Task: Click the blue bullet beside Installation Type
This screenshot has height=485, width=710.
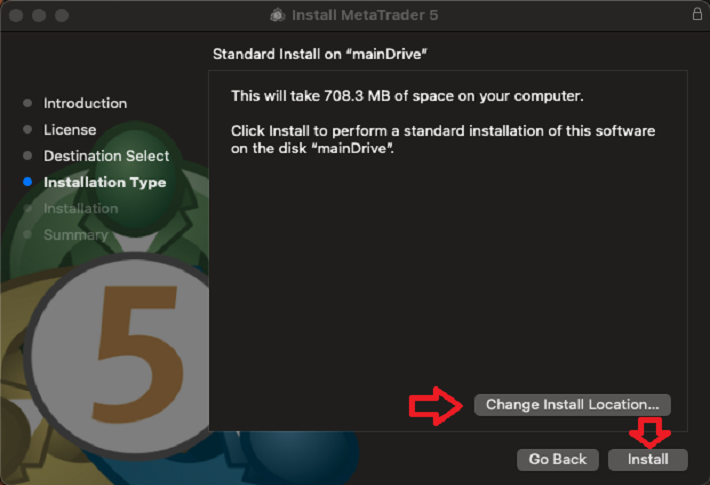Action: pyautogui.click(x=27, y=182)
